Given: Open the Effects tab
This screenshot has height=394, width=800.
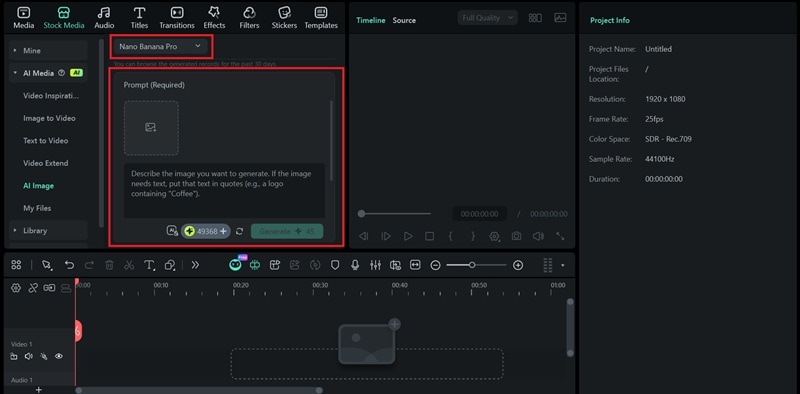Looking at the screenshot, I should 214,18.
